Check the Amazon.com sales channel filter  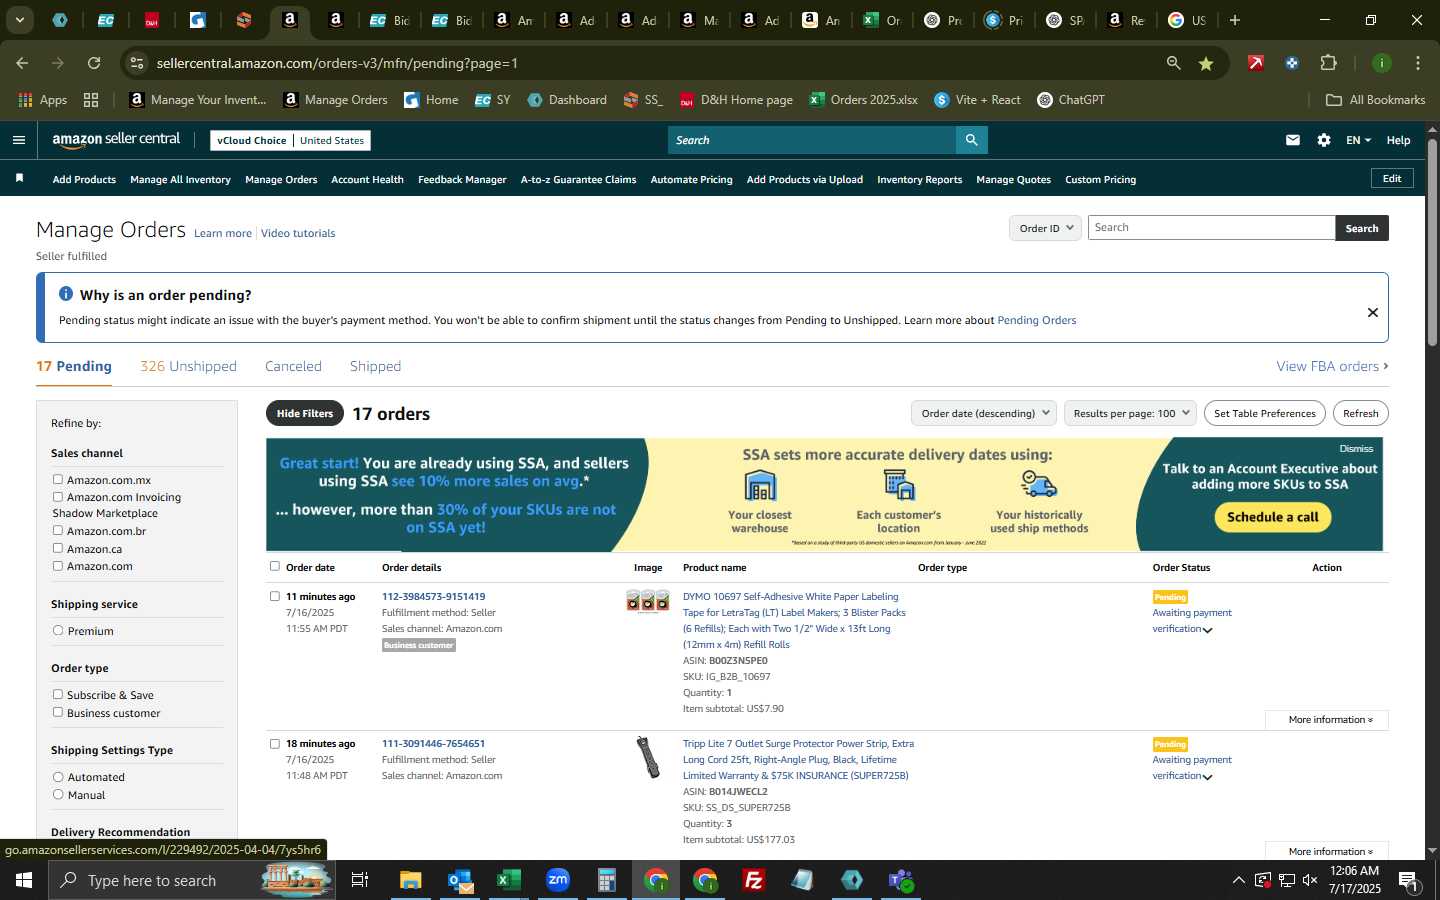tap(58, 566)
